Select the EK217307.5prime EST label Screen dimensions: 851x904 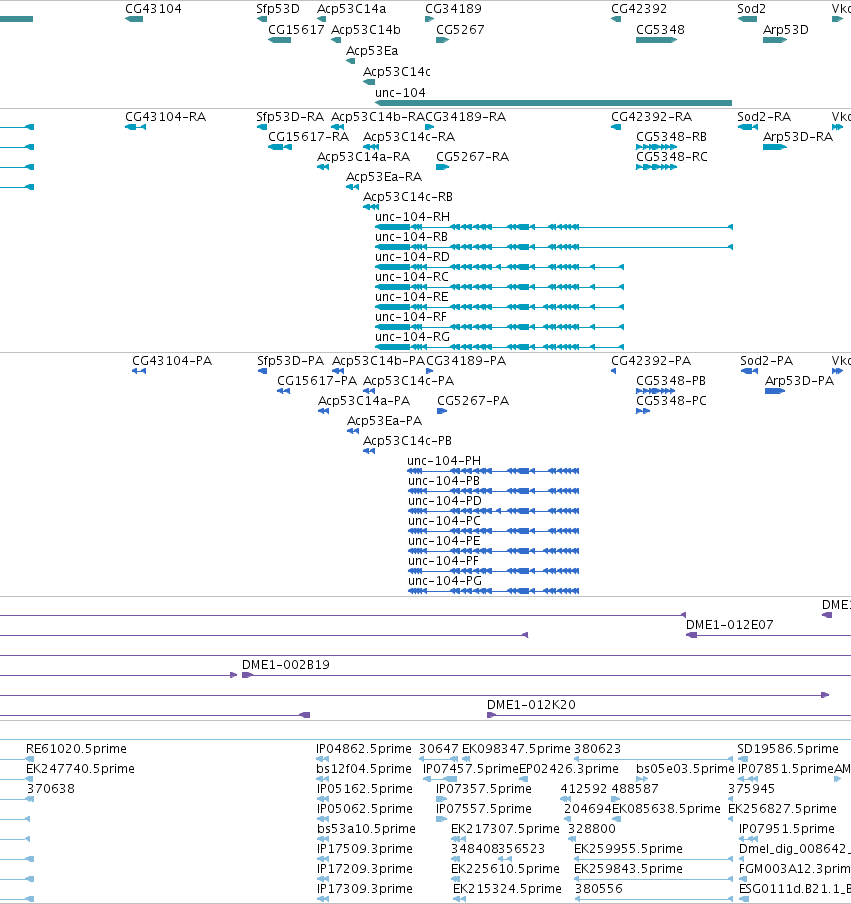coord(505,828)
